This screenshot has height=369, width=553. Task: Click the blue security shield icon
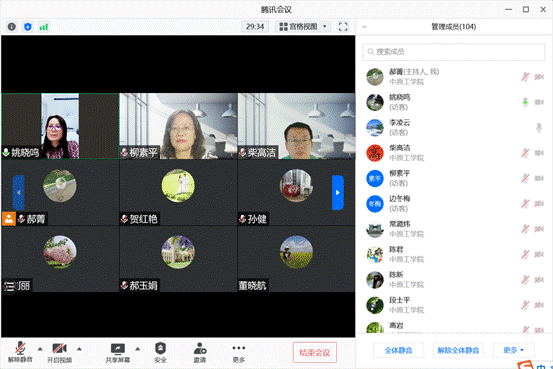28,27
